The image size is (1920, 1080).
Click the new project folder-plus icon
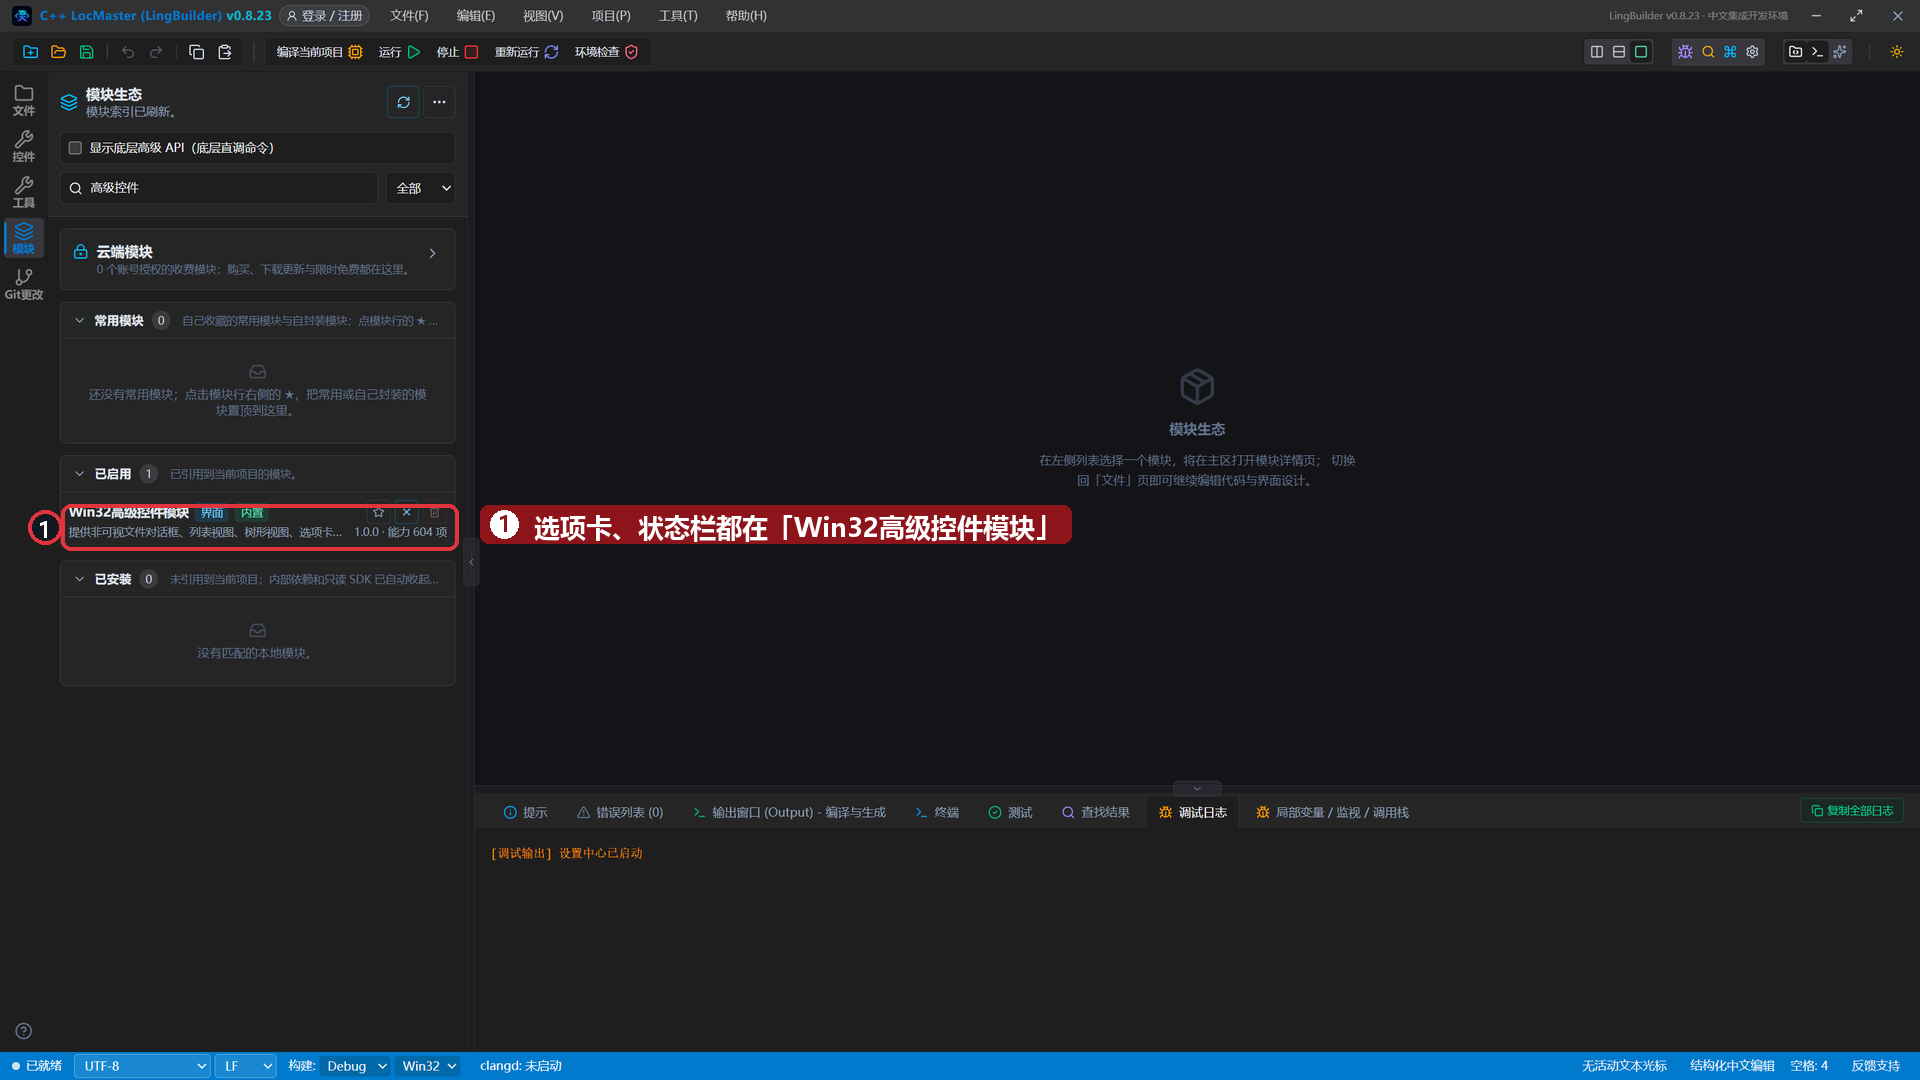(x=30, y=52)
